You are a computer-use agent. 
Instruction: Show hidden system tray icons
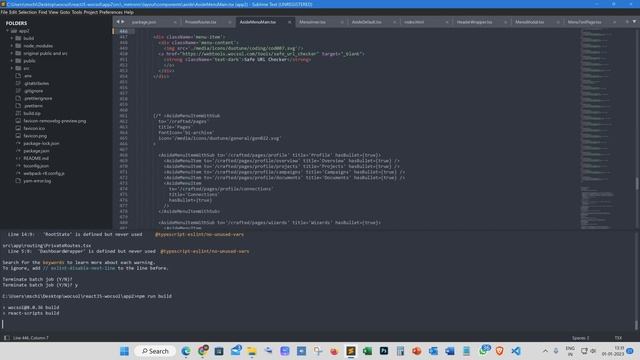545,351
